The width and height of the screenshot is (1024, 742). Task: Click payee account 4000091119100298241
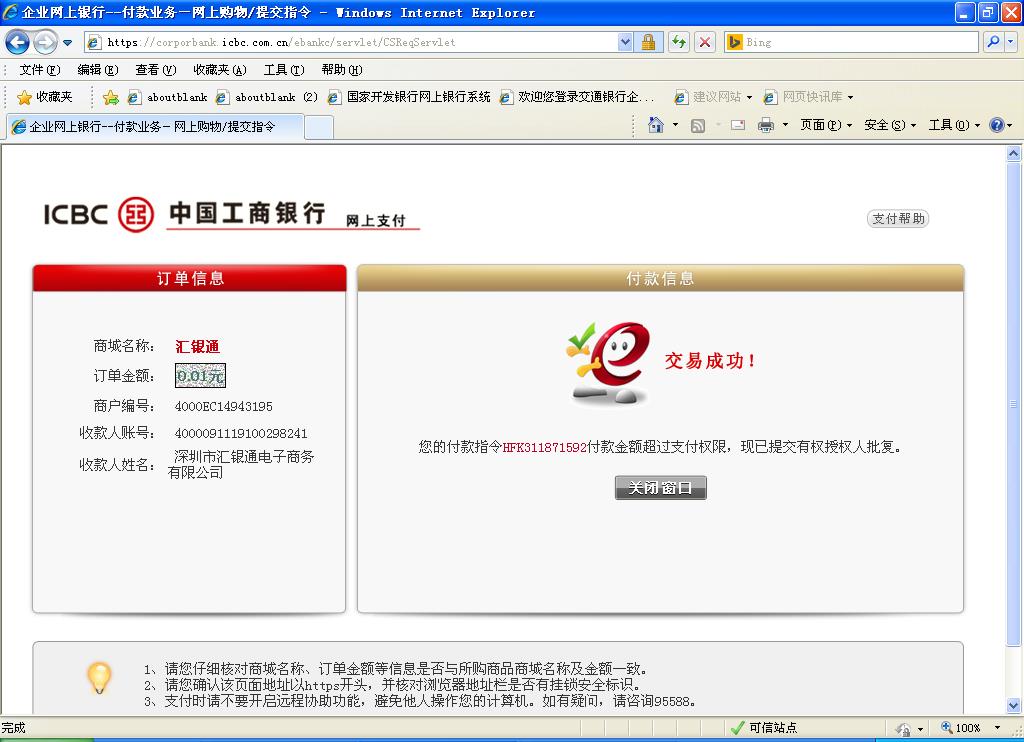click(241, 433)
